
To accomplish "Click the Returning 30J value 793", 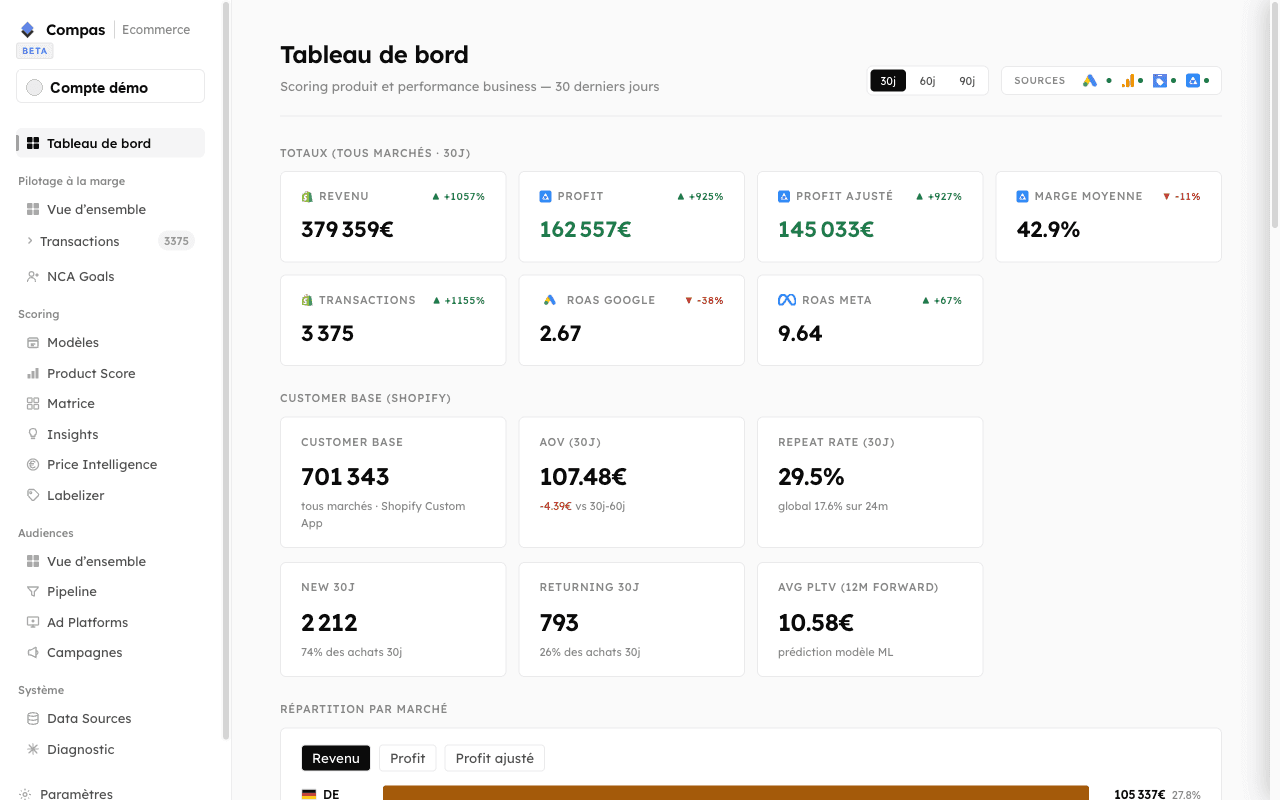I will (559, 622).
